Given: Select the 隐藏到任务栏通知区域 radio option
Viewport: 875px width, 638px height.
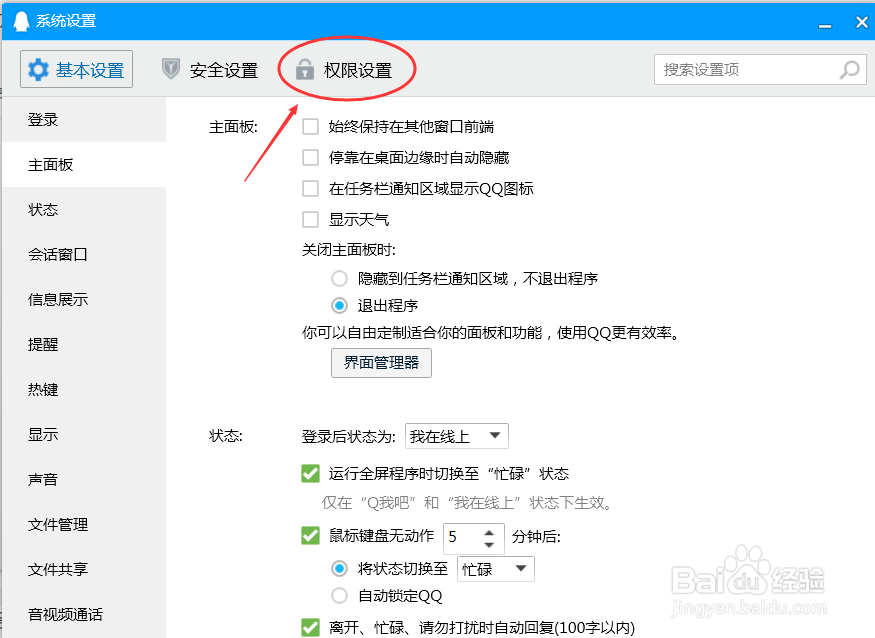Looking at the screenshot, I should point(340,278).
